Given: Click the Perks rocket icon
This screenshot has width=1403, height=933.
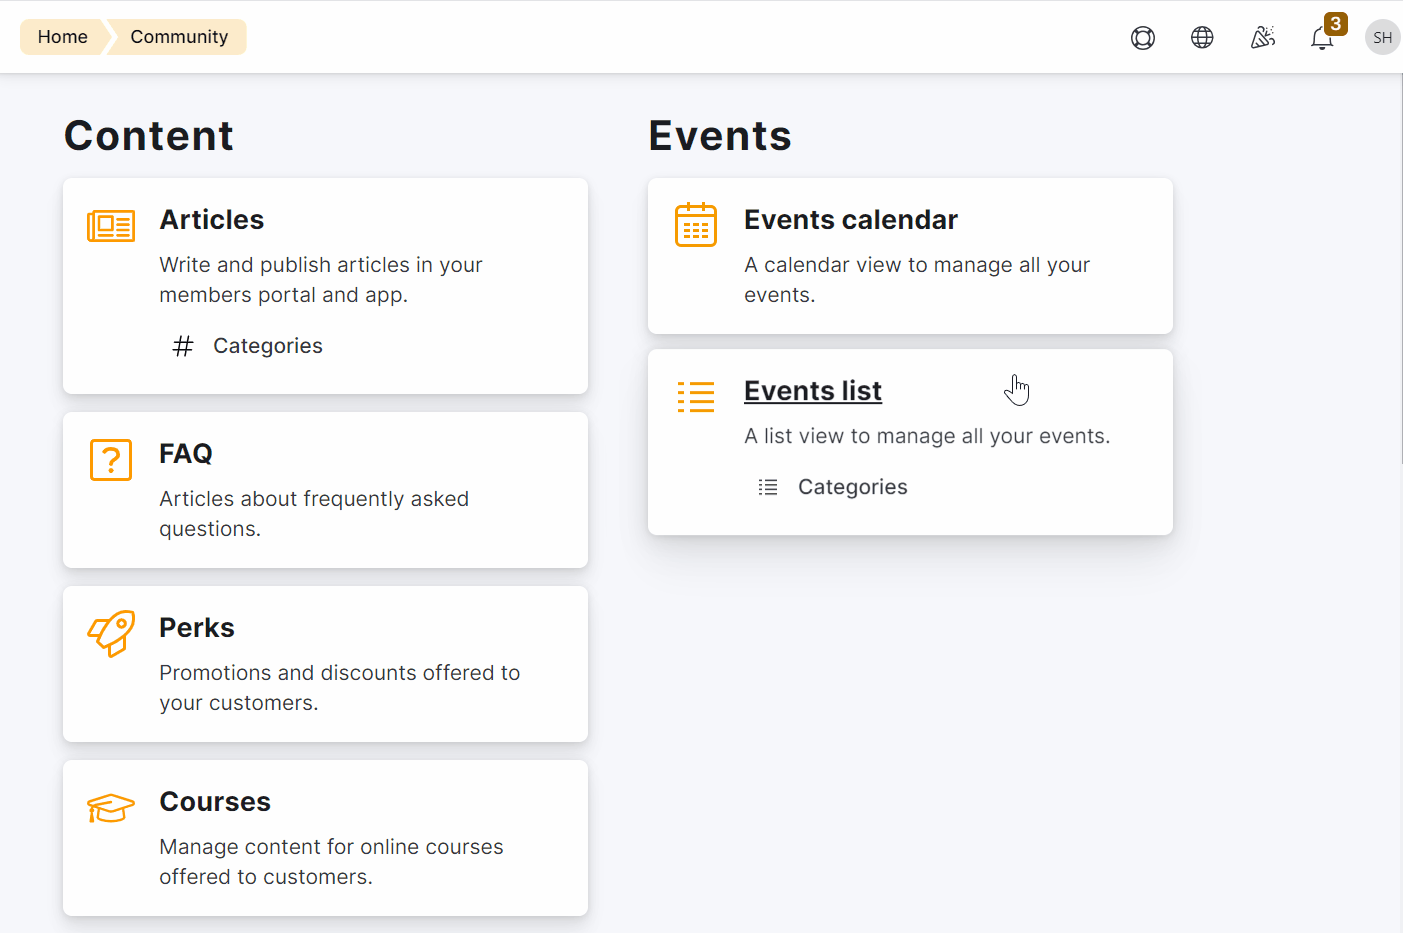Looking at the screenshot, I should pyautogui.click(x=111, y=633).
